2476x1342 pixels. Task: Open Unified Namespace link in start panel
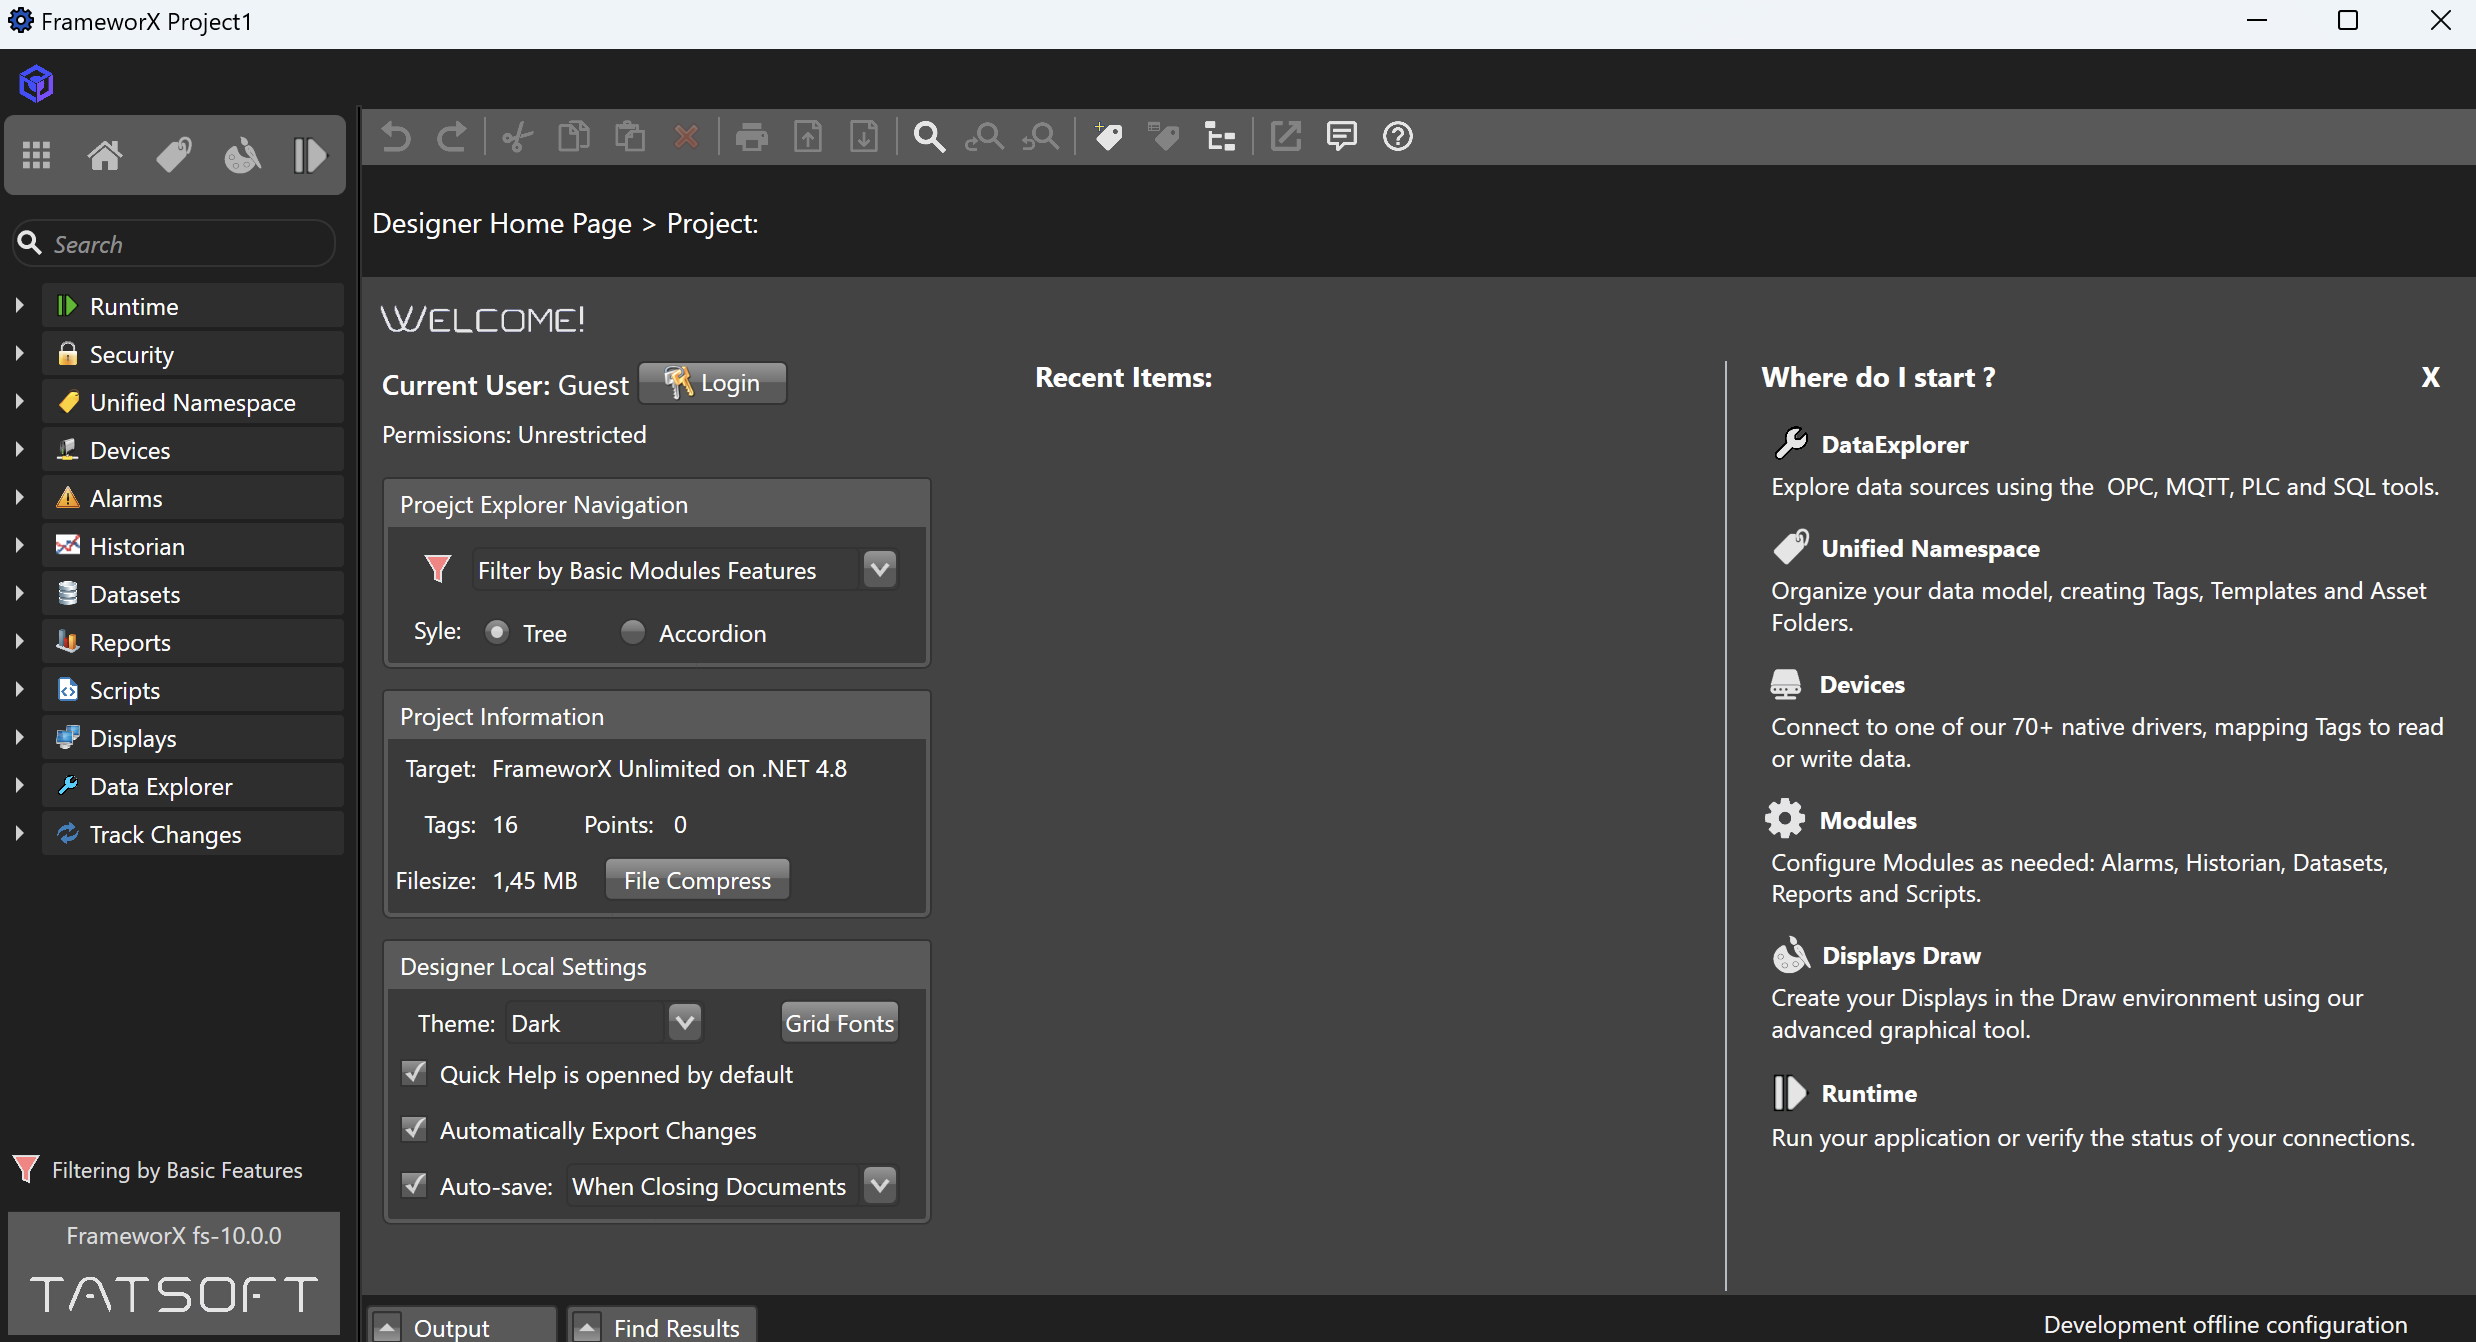1930,548
